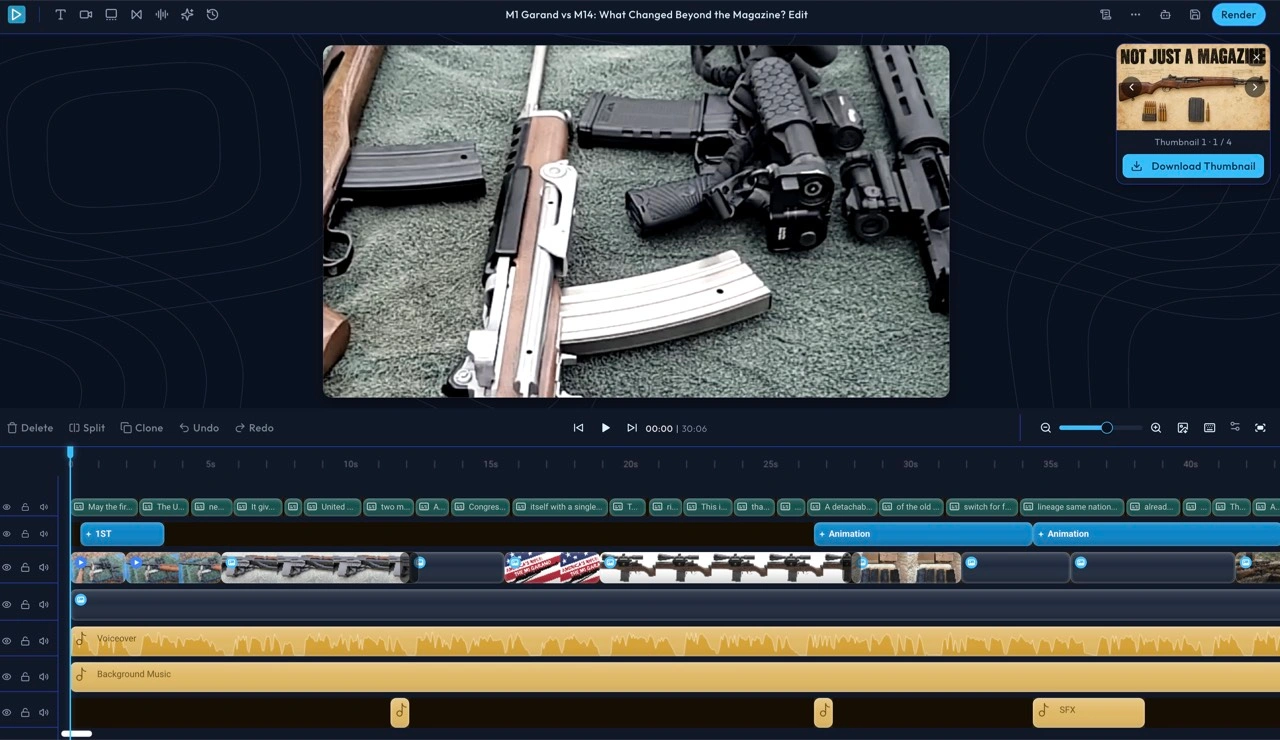Image resolution: width=1280 pixels, height=740 pixels.
Task: Click the Delete button
Action: (30, 428)
